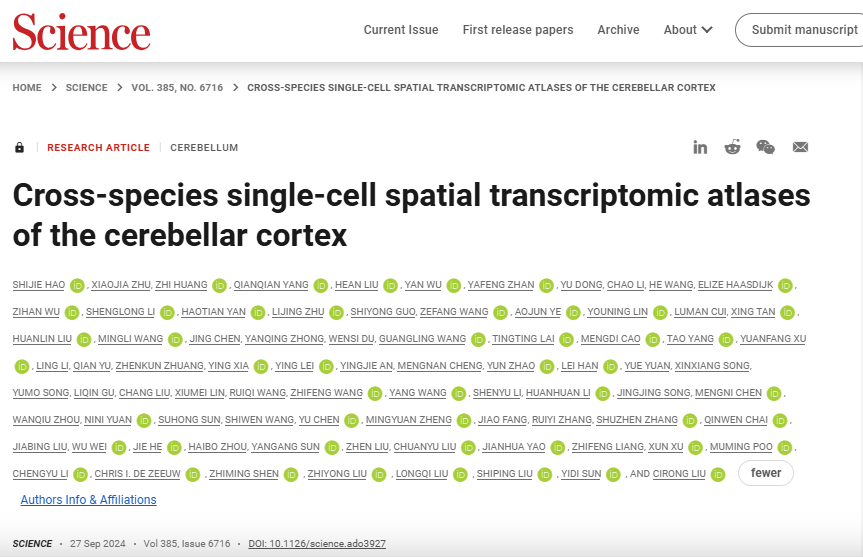Navigate to HOME breadcrumb
The height and width of the screenshot is (558, 863).
pos(27,87)
